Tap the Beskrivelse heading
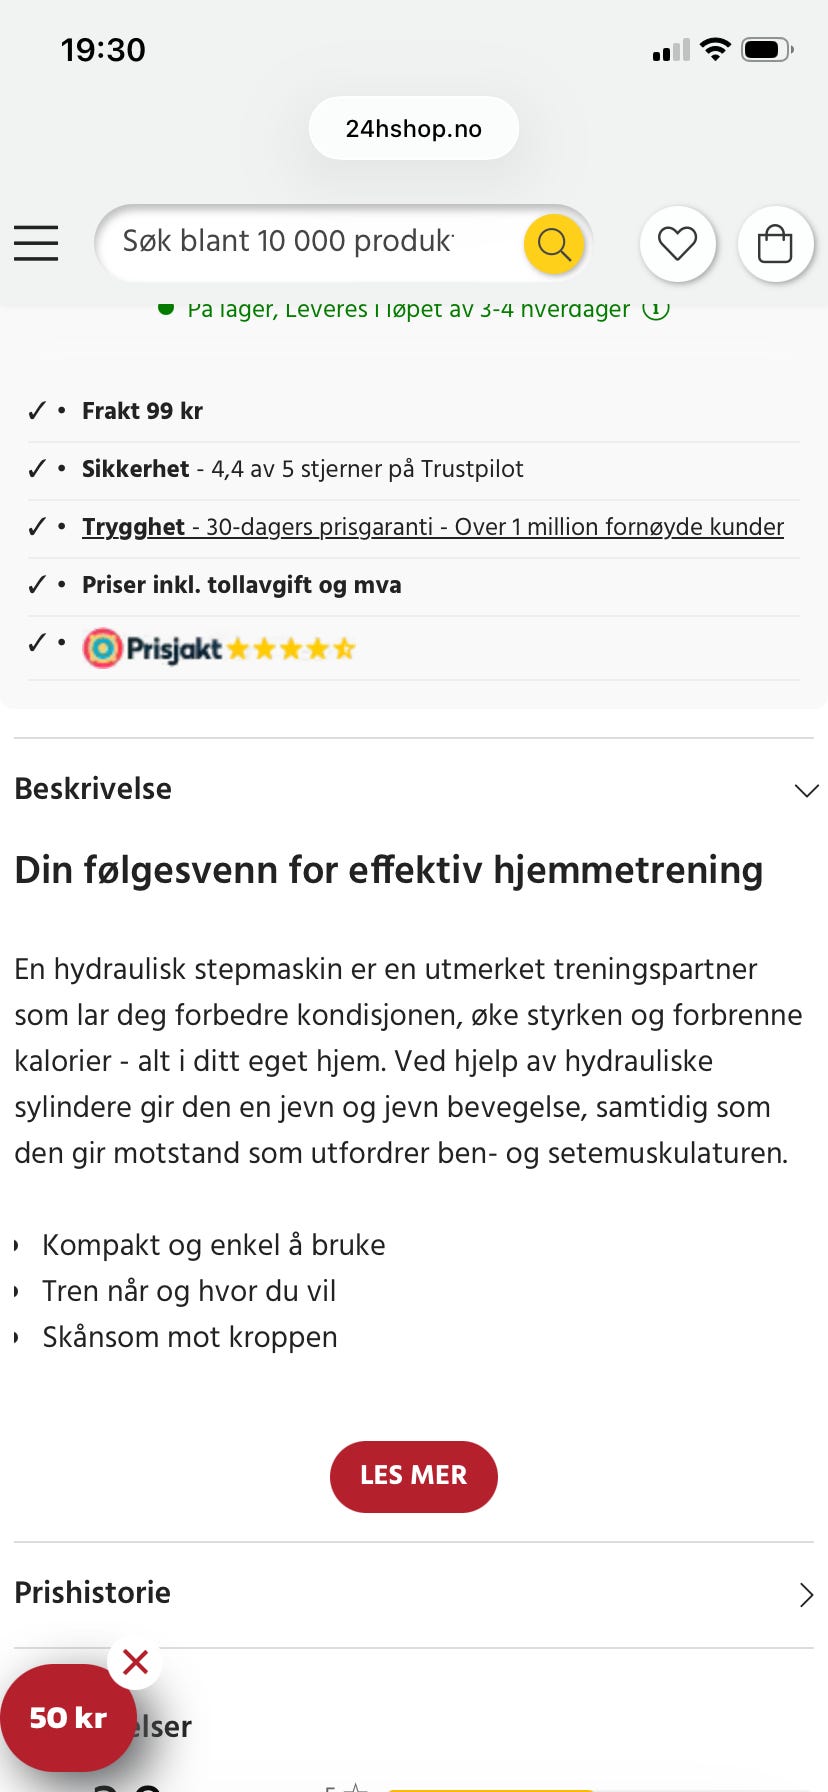Image resolution: width=828 pixels, height=1792 pixels. [x=93, y=789]
